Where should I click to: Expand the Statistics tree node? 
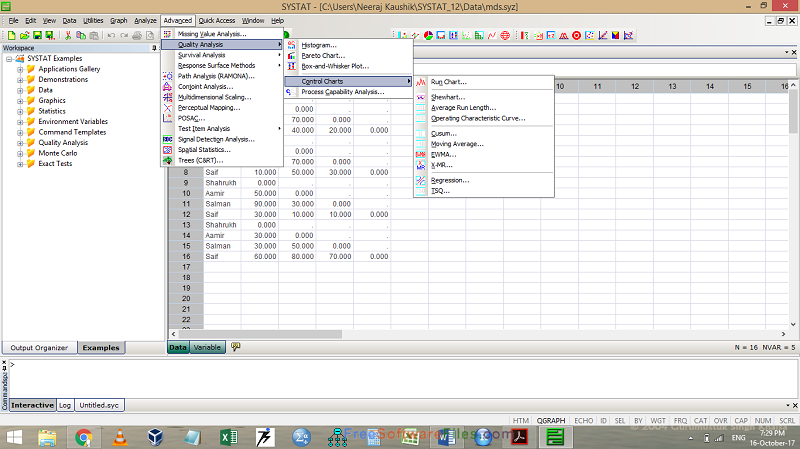click(x=20, y=111)
